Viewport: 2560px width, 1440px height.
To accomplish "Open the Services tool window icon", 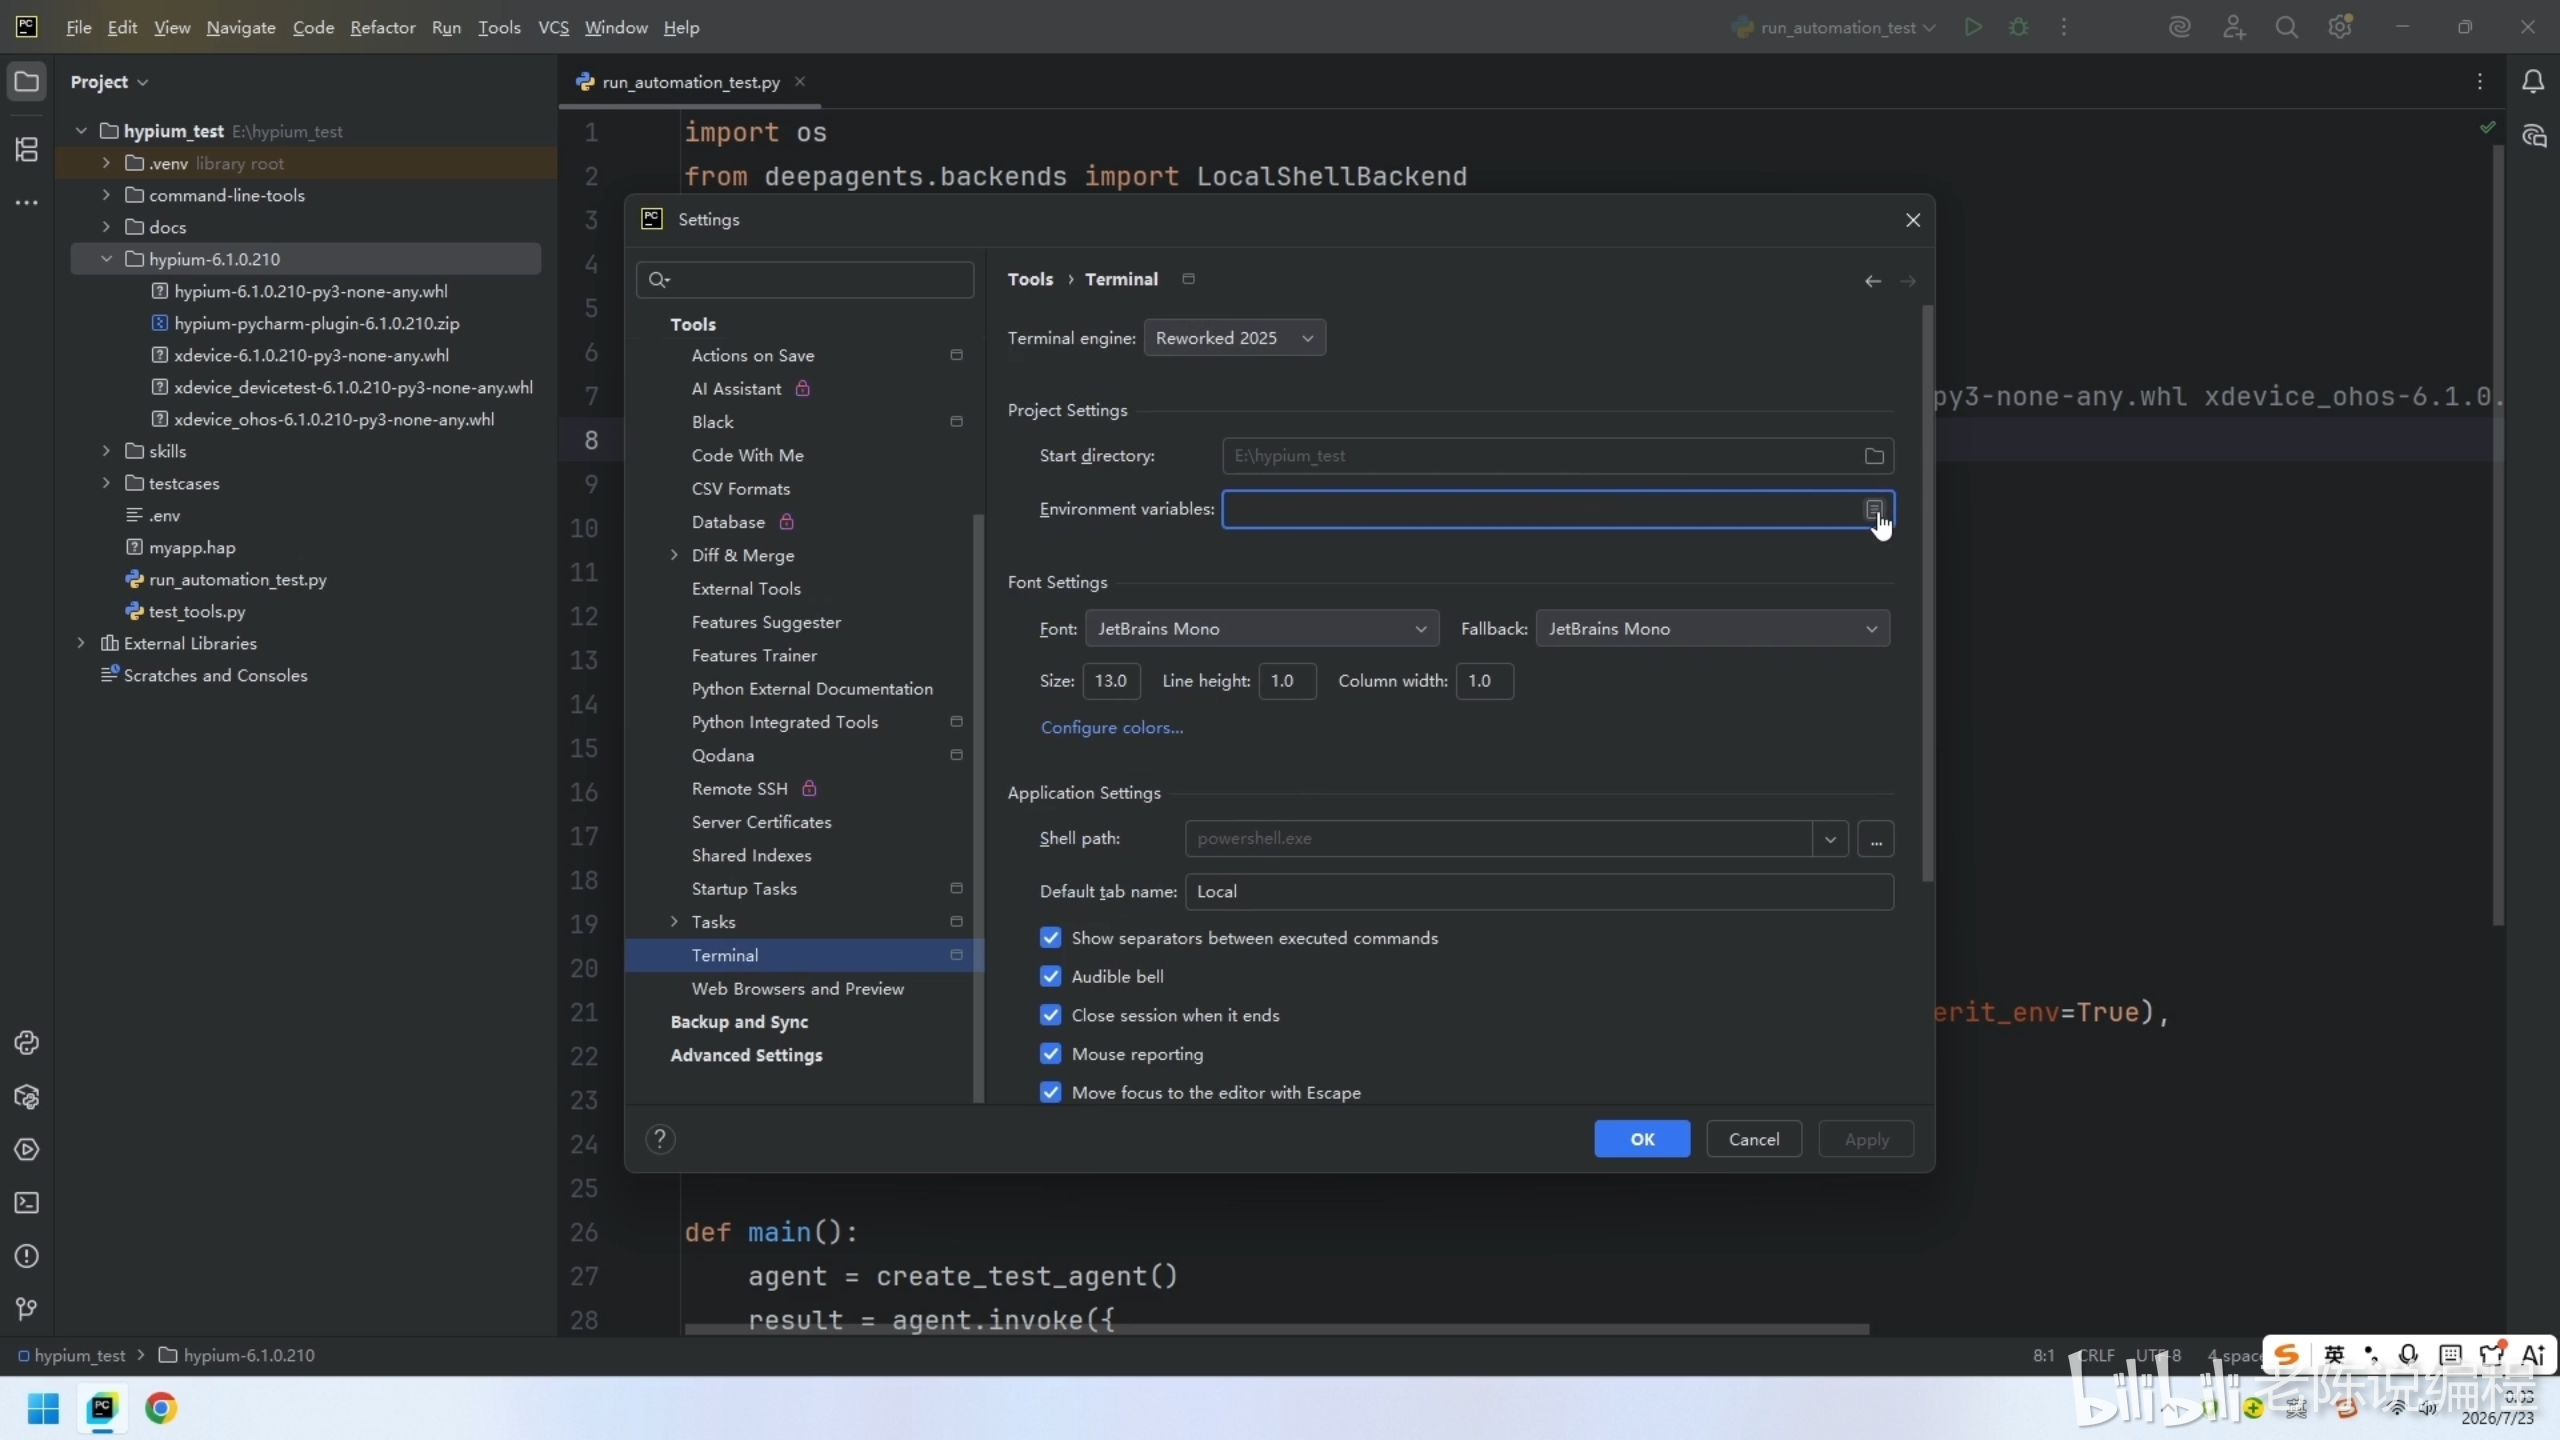I will pos(27,1149).
